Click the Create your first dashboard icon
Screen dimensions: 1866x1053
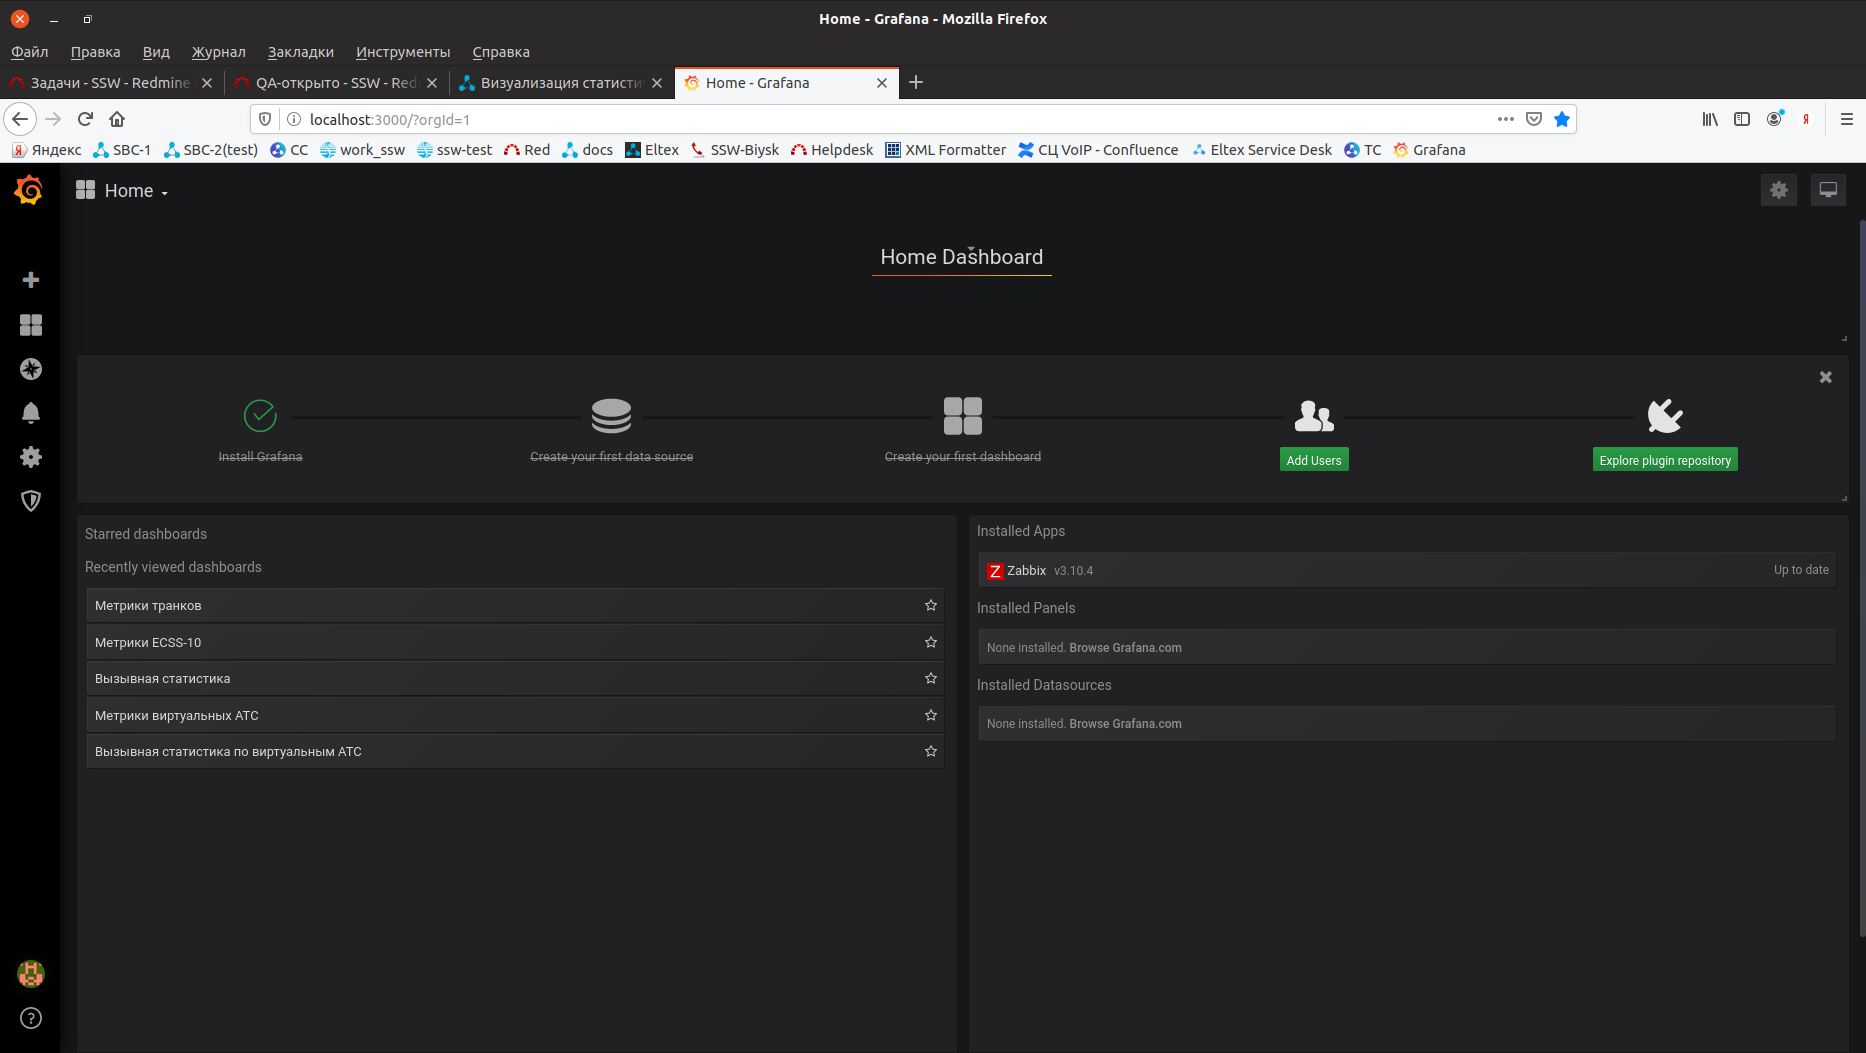[x=963, y=416]
